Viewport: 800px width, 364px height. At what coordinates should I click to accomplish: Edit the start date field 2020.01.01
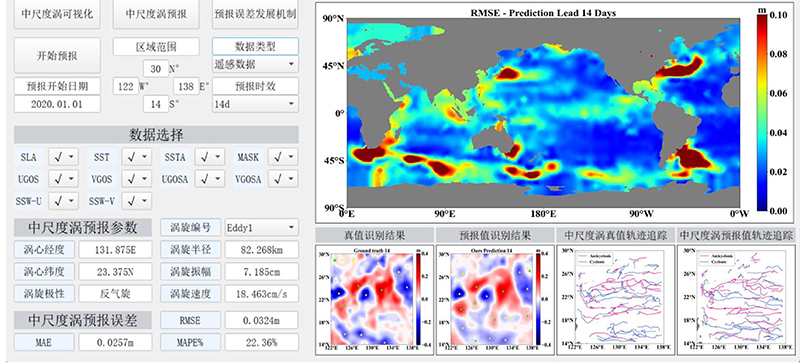pos(57,104)
